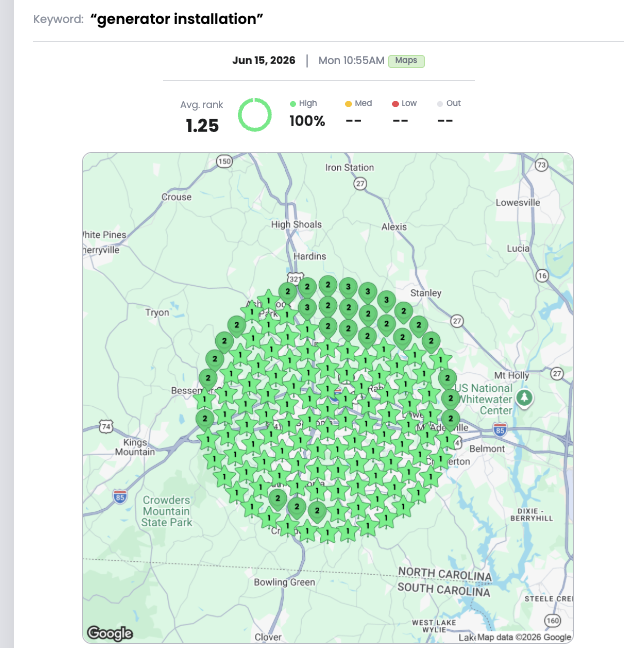Click the Lucia map label
The width and height of the screenshot is (642, 648).
point(518,248)
